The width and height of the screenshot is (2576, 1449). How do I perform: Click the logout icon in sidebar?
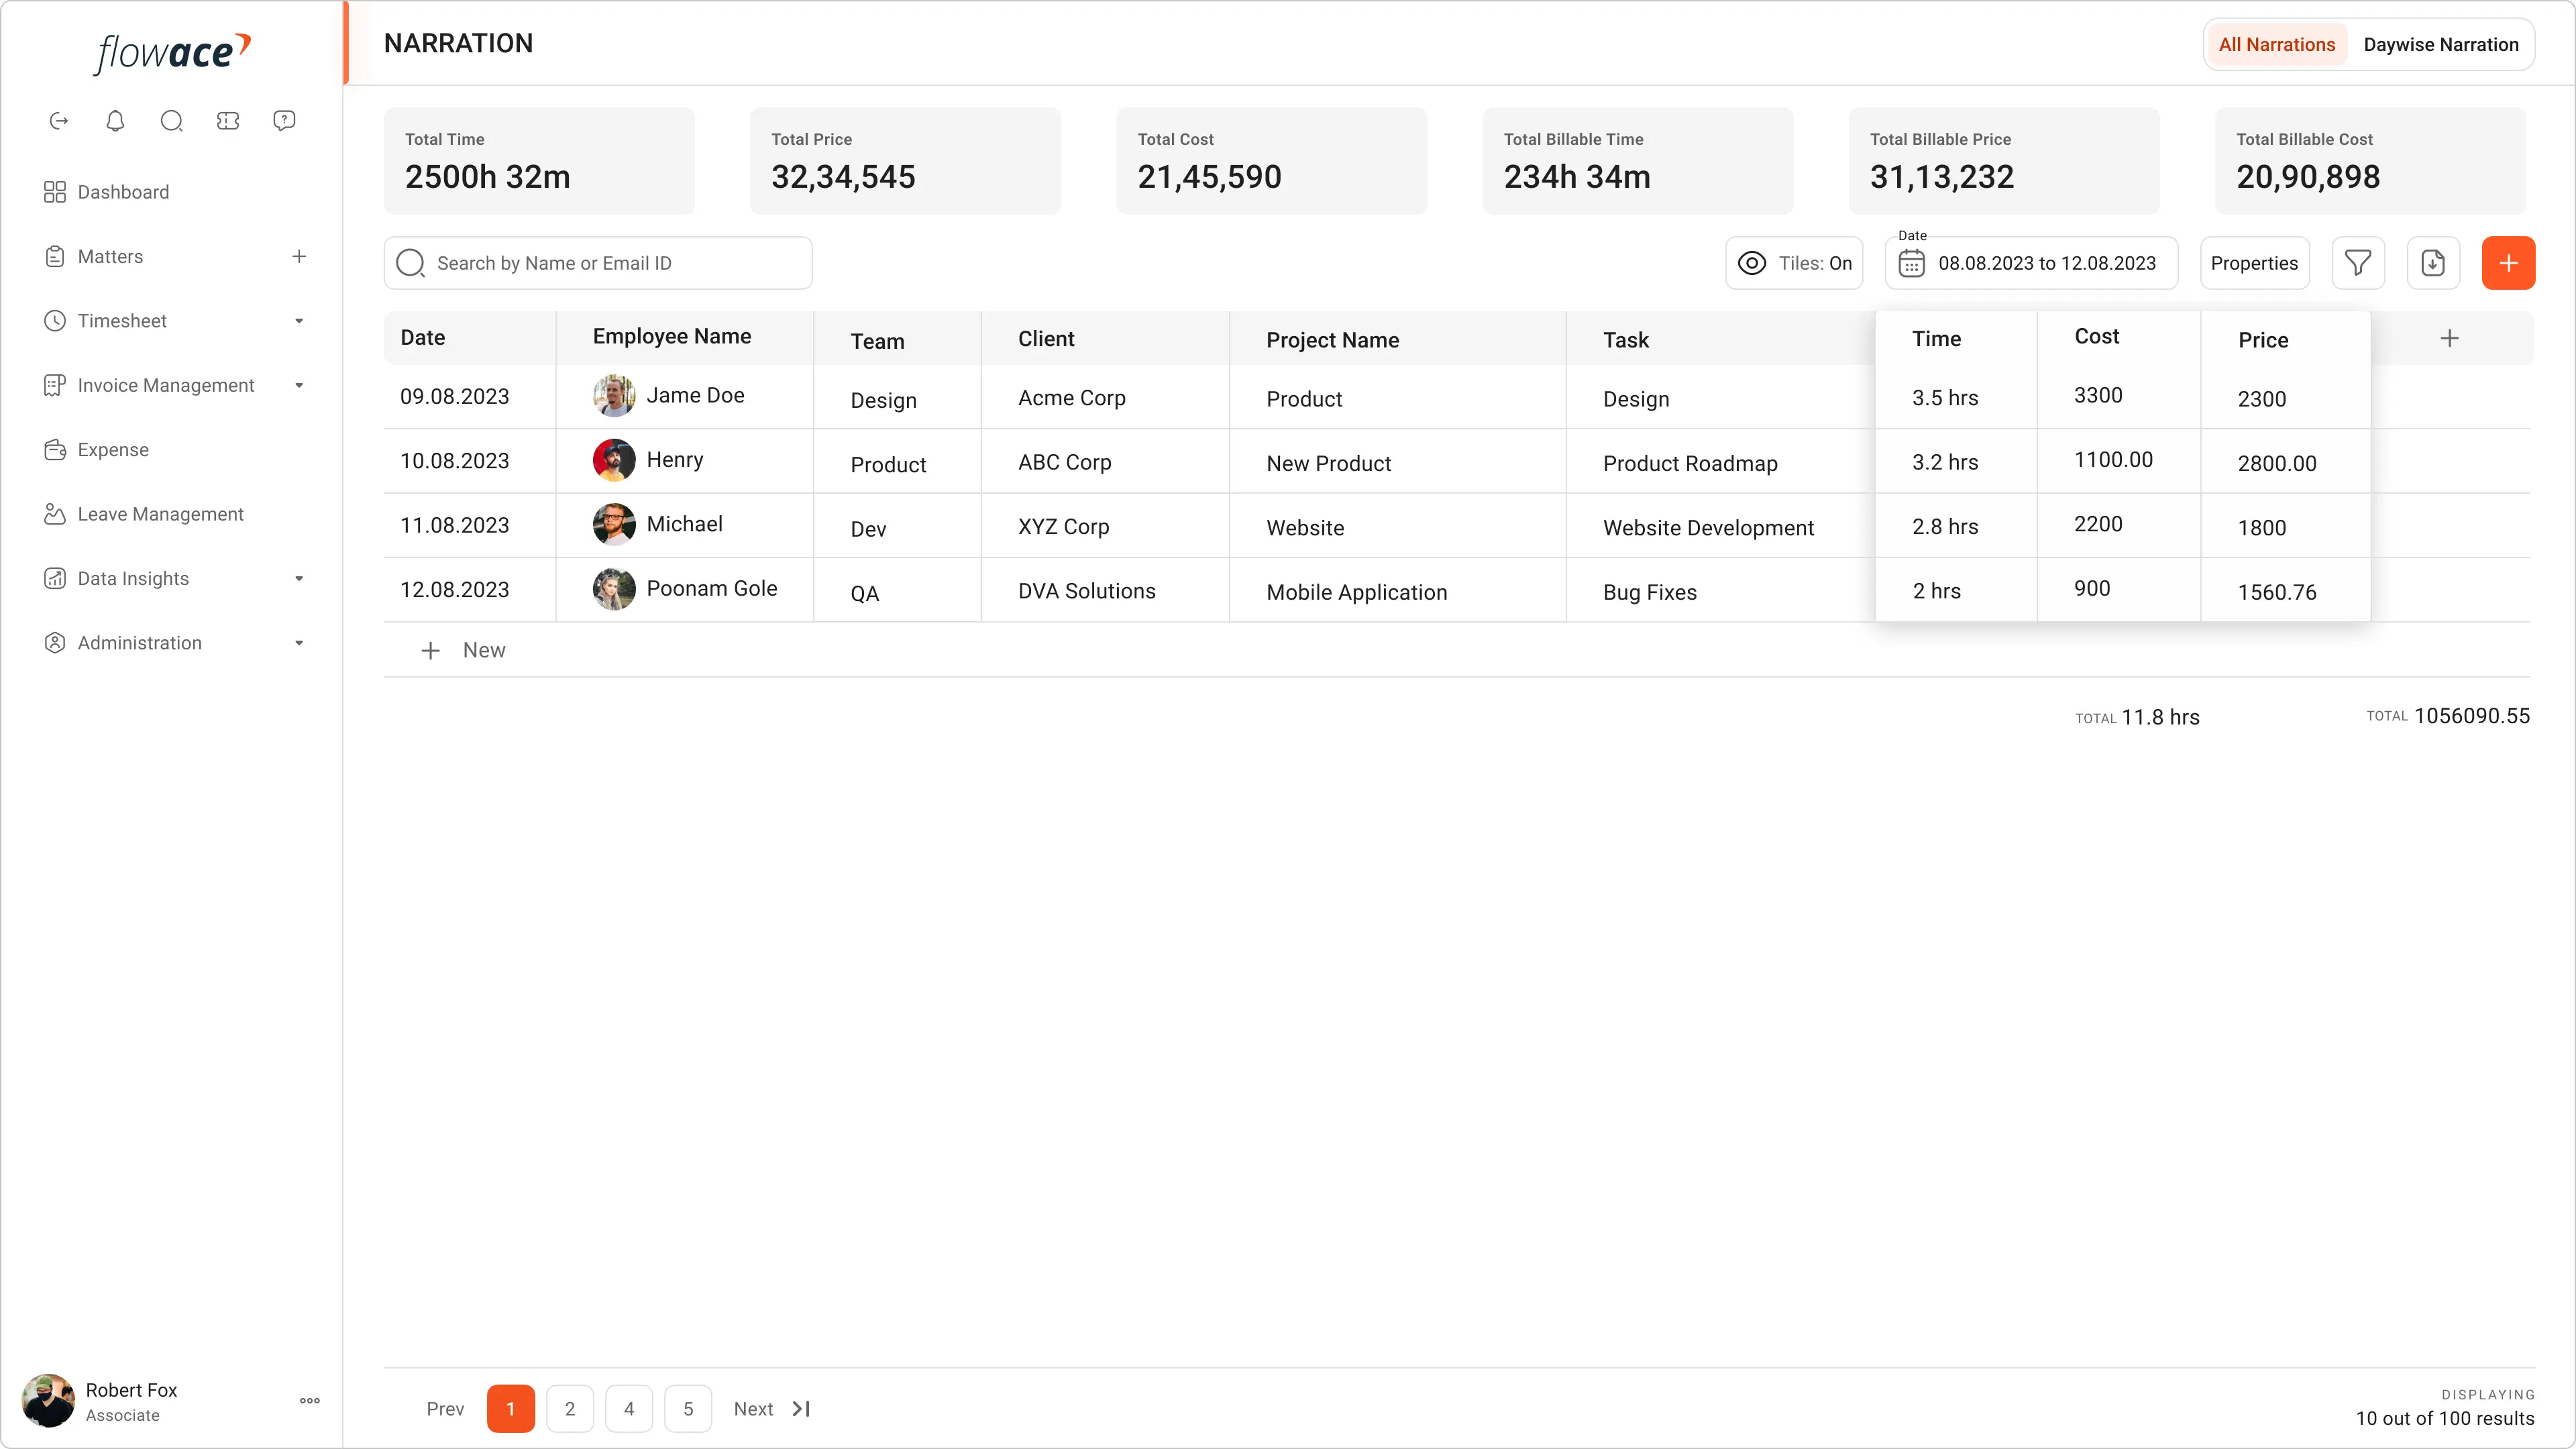coord(59,121)
